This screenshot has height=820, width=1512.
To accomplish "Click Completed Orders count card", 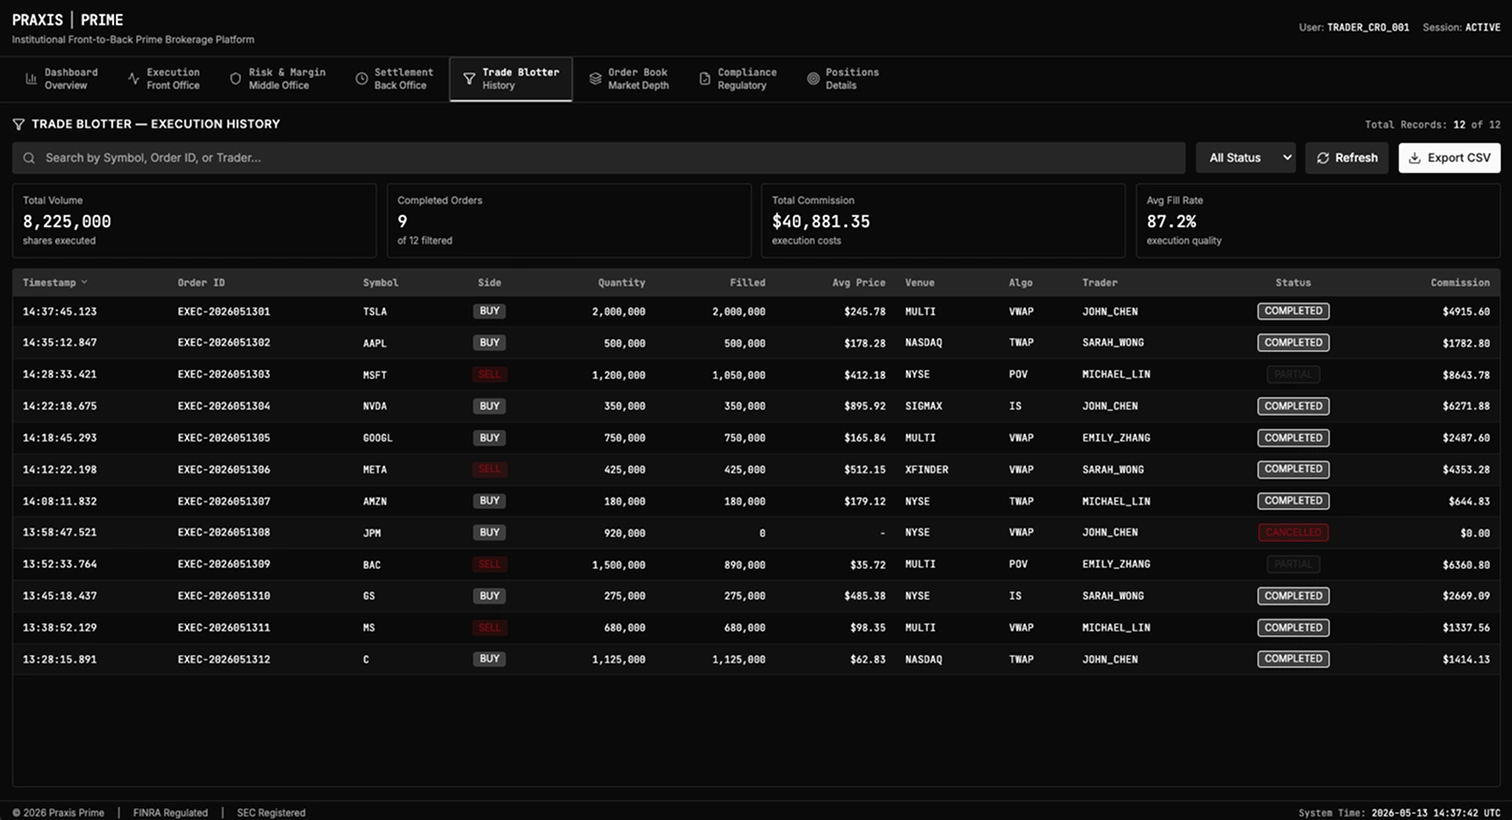I will point(569,220).
